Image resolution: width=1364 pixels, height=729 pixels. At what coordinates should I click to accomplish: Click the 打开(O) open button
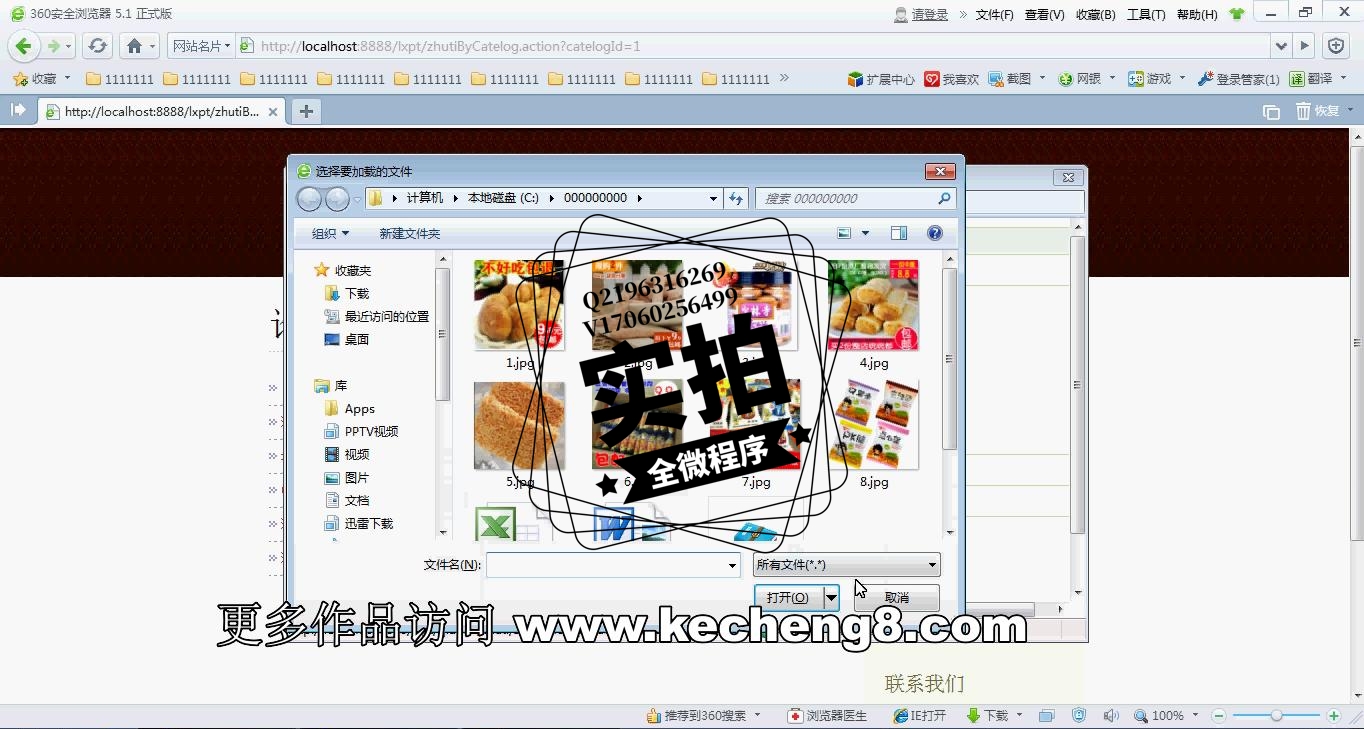788,597
